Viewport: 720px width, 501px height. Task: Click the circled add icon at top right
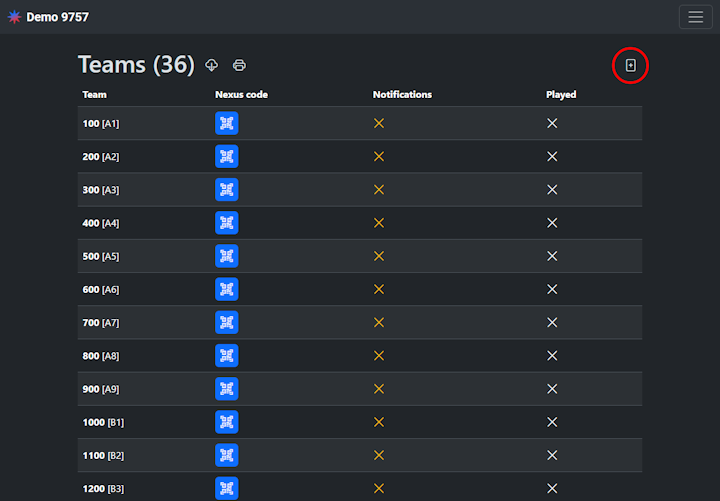tap(630, 66)
